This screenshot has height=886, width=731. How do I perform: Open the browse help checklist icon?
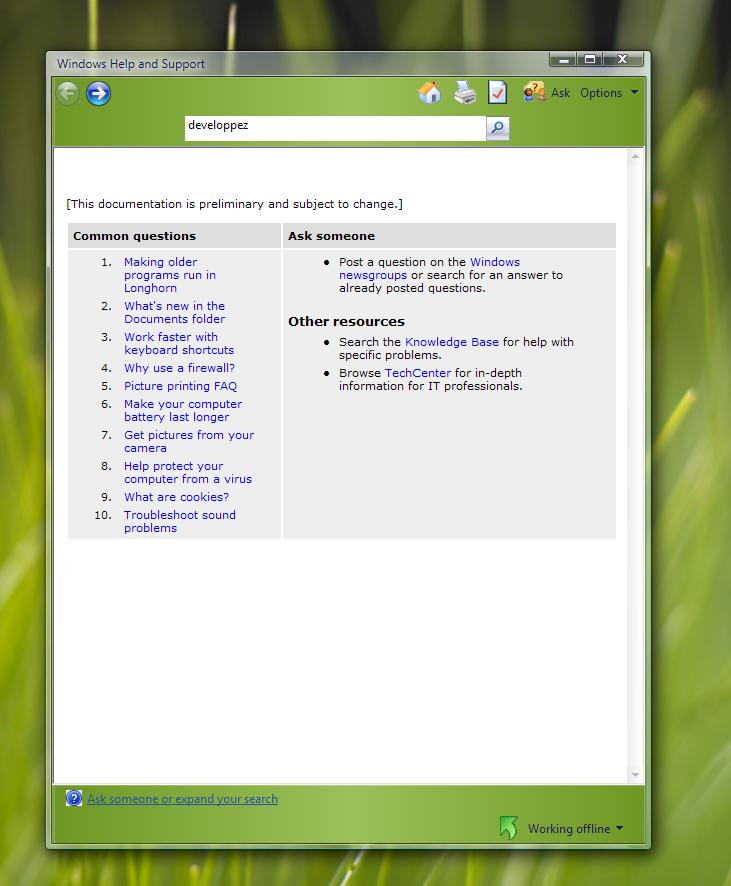[x=497, y=93]
